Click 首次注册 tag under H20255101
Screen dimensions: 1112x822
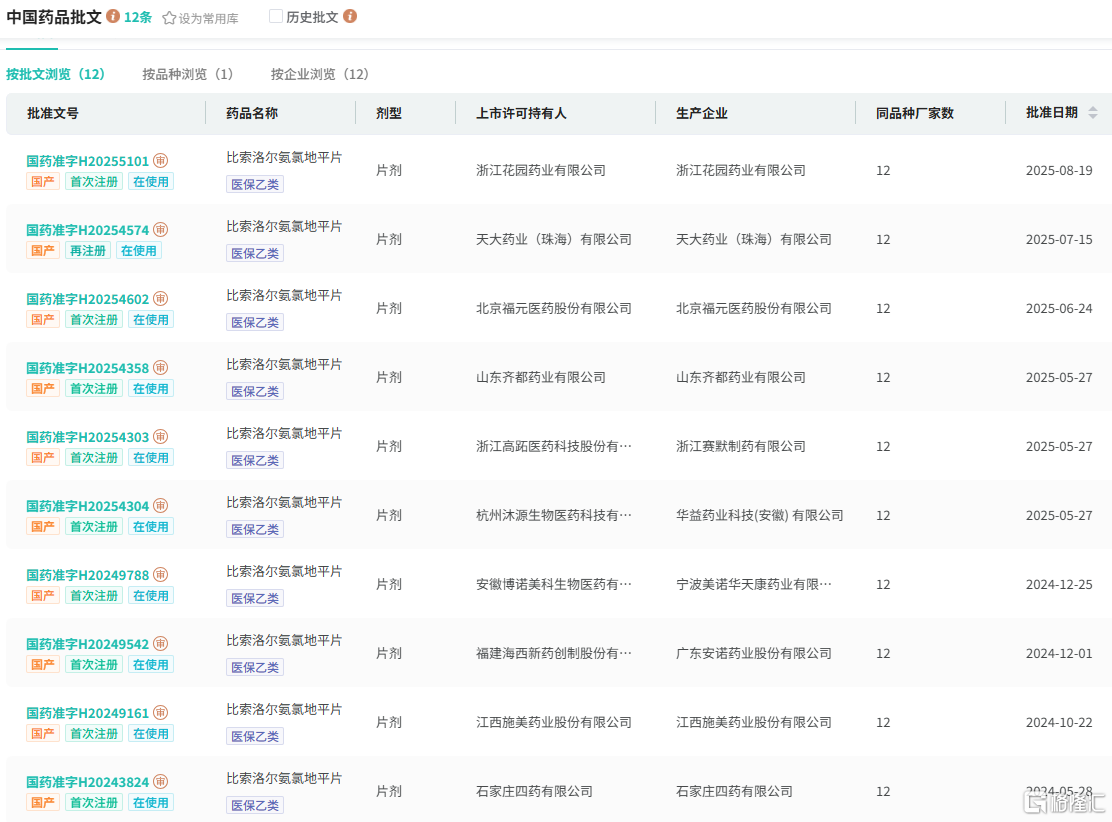pos(94,182)
